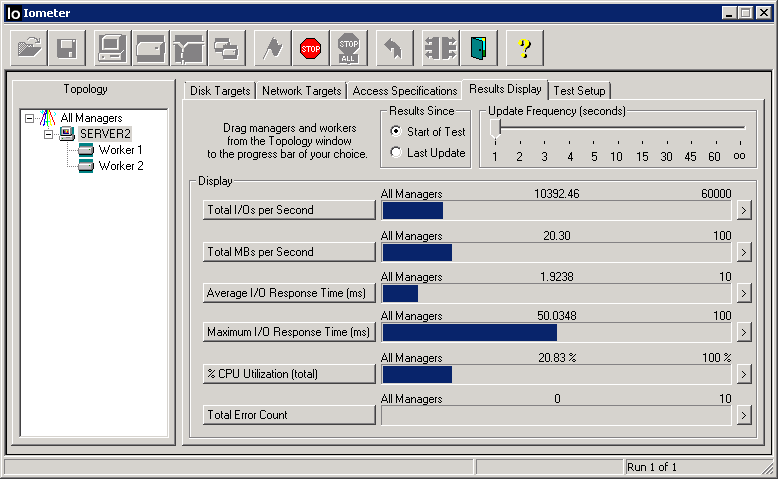Click the Update Frequency slider handle

click(496, 128)
